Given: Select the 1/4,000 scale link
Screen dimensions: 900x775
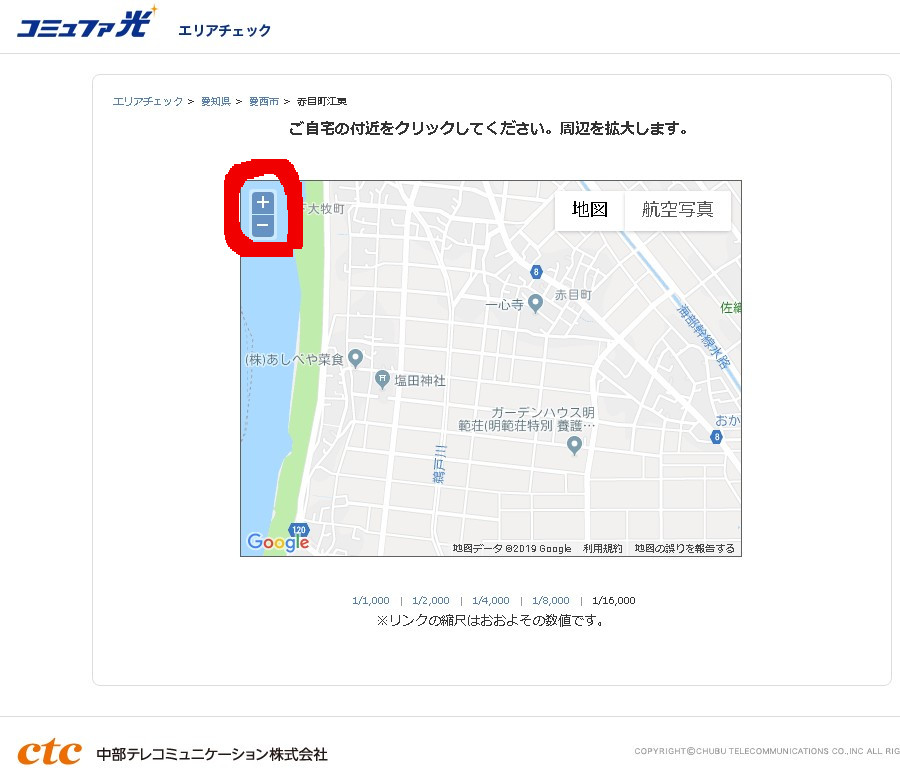Looking at the screenshot, I should tap(491, 600).
